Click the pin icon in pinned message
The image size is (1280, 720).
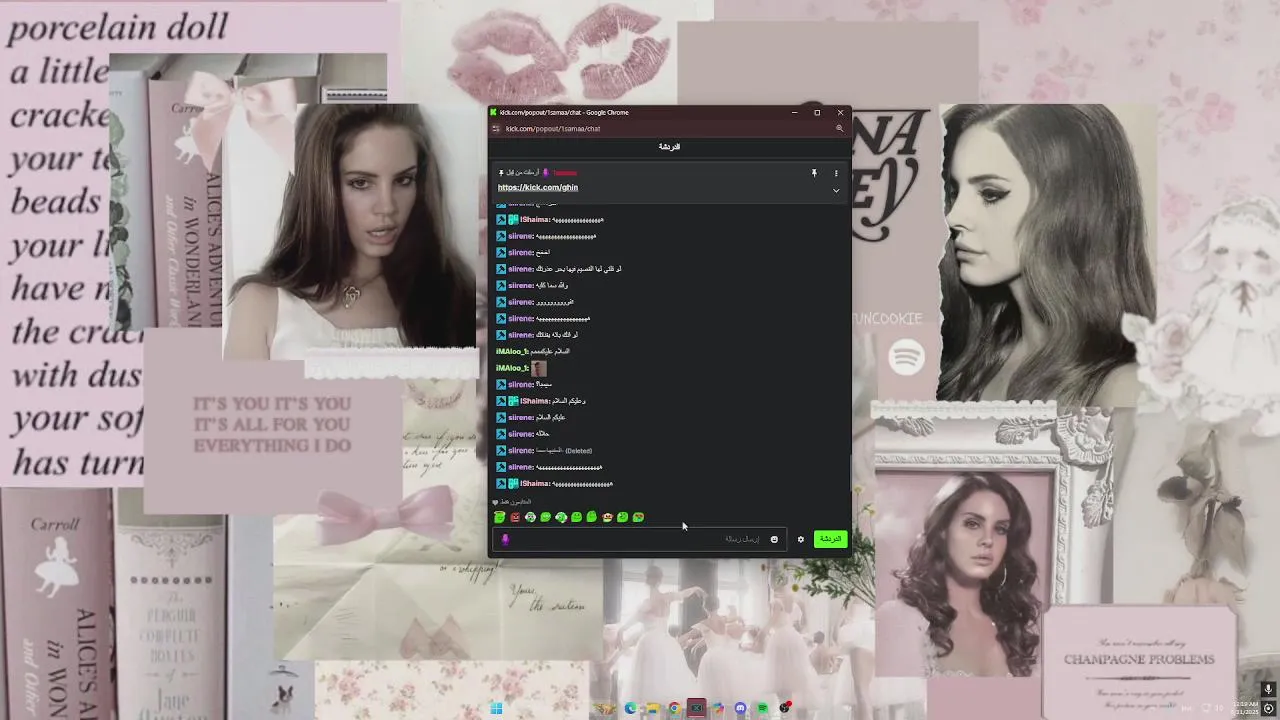point(814,173)
